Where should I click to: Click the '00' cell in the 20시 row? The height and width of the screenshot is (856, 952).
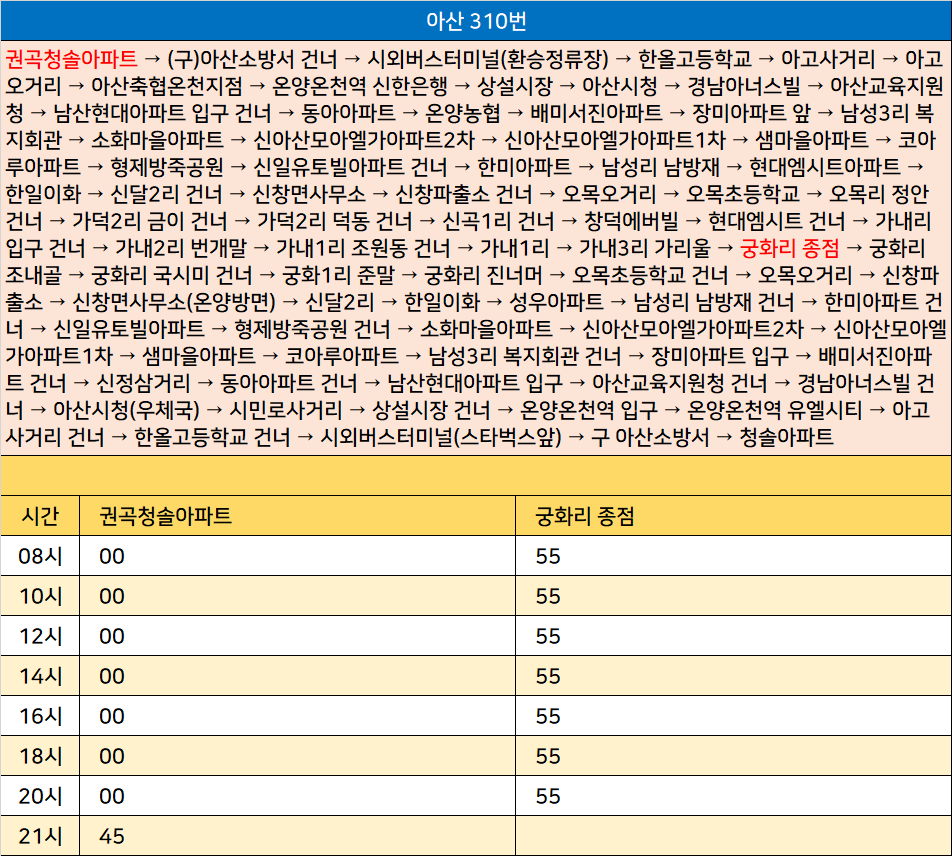(x=298, y=796)
